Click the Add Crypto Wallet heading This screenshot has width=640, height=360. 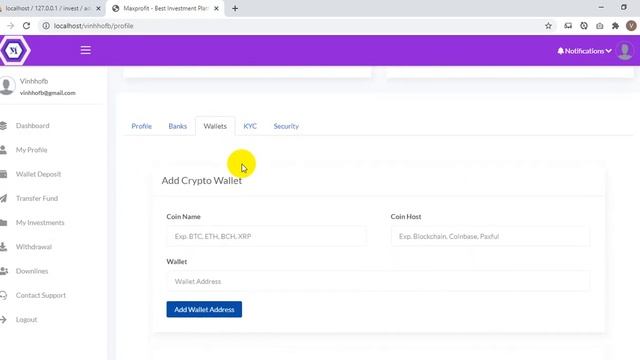[x=202, y=180]
